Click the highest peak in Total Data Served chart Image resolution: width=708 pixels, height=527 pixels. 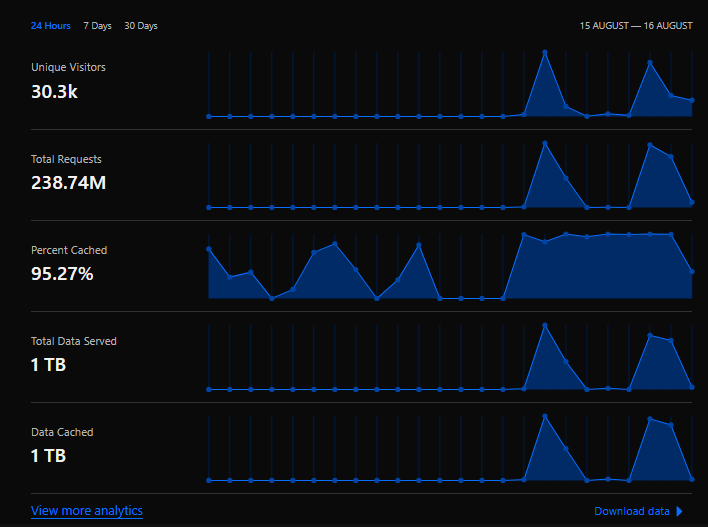[545, 325]
